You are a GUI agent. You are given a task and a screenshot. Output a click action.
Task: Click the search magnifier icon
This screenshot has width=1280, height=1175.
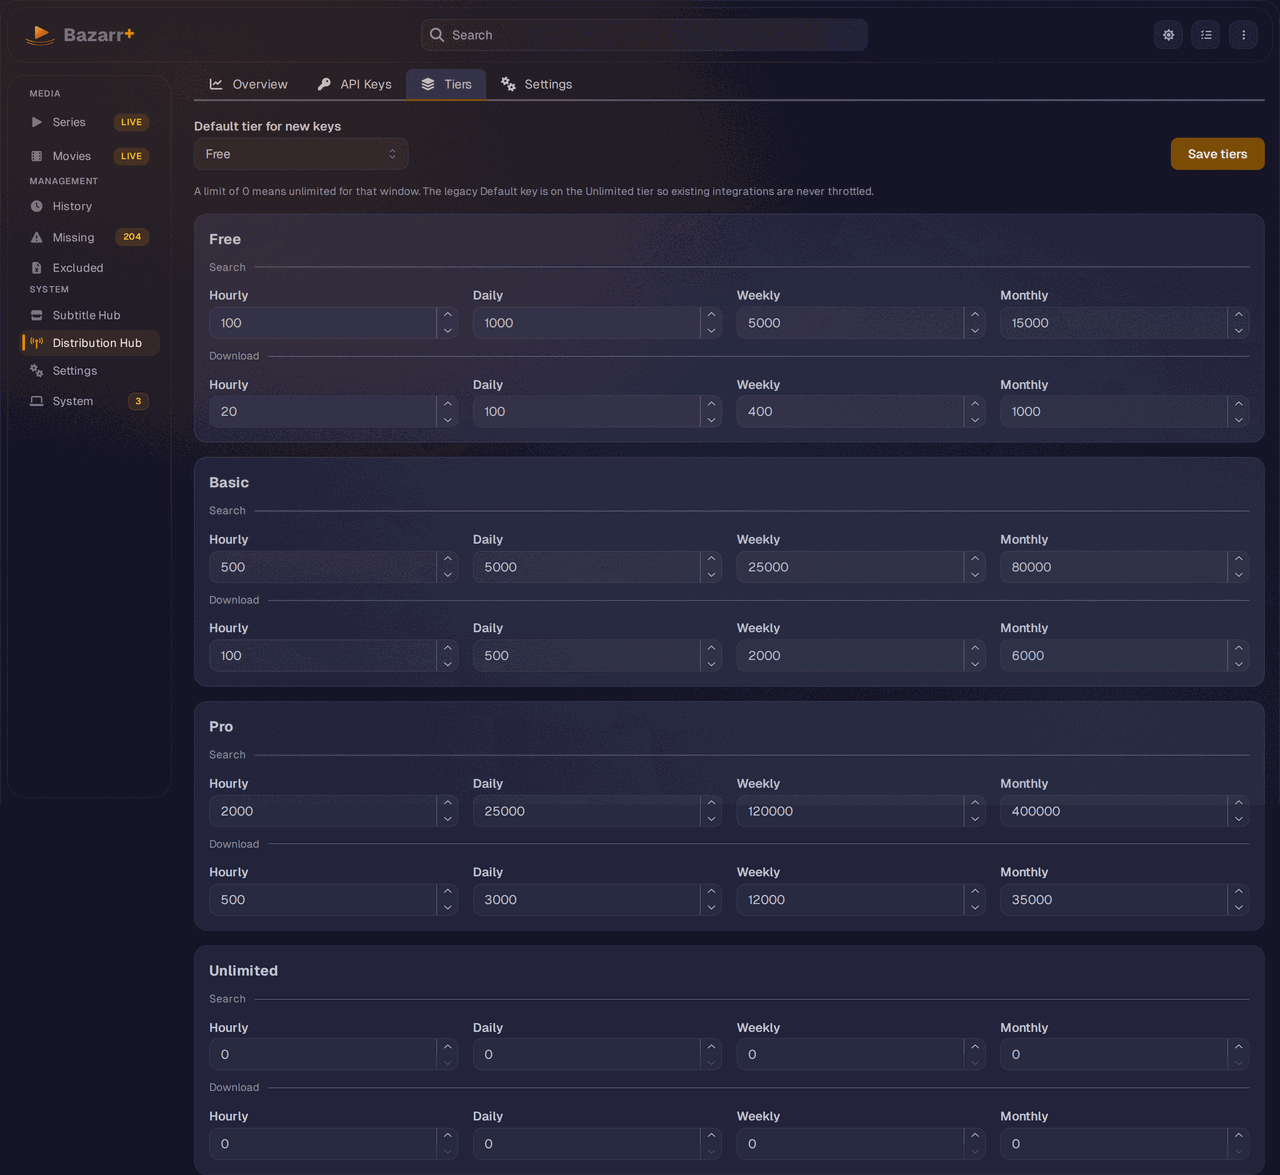click(437, 35)
